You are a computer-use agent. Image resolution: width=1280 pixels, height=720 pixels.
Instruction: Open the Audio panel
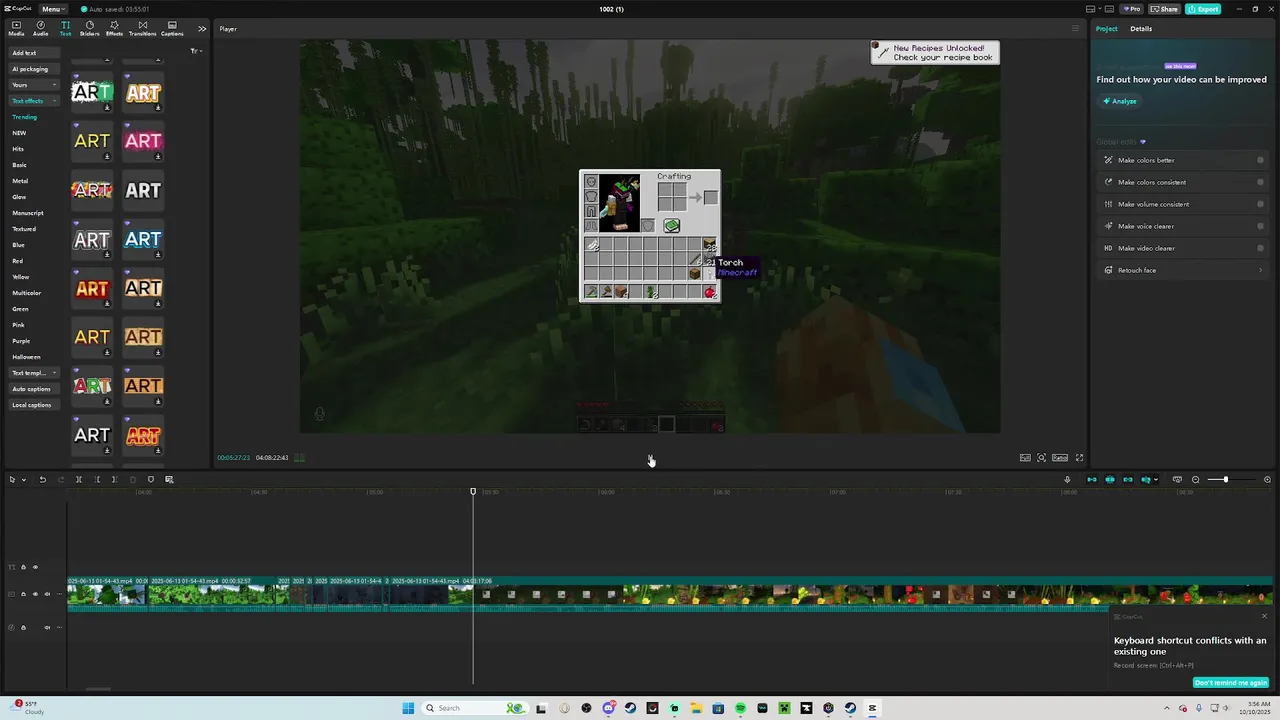(x=40, y=28)
